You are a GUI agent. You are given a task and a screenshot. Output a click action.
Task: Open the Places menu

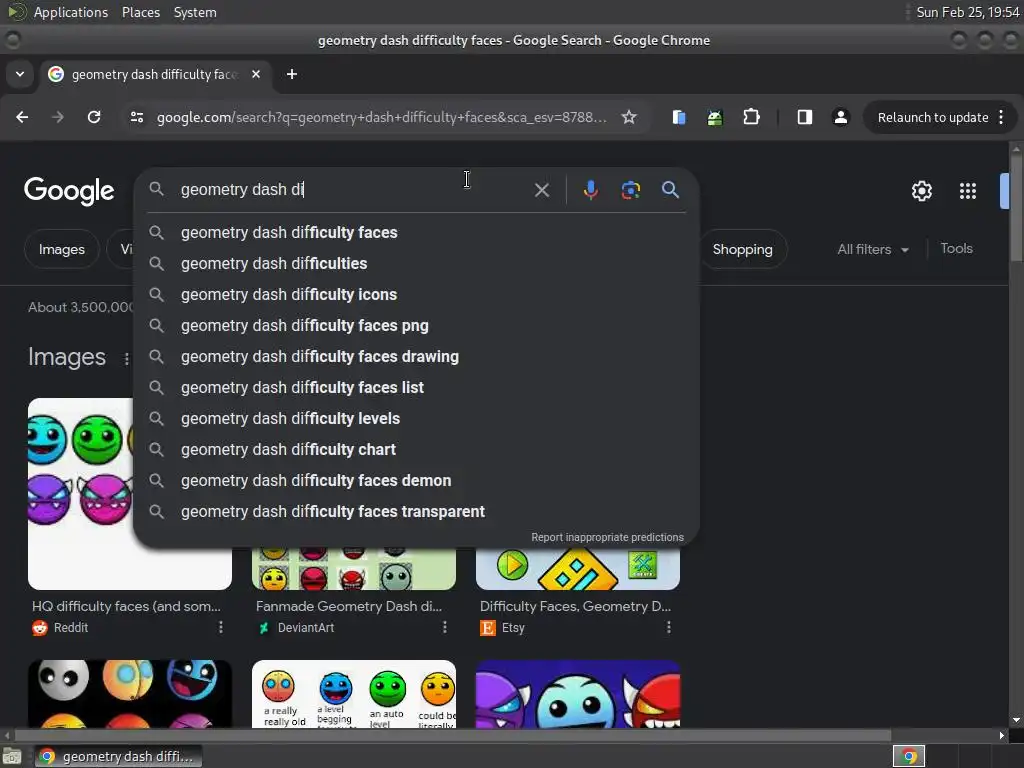click(141, 12)
